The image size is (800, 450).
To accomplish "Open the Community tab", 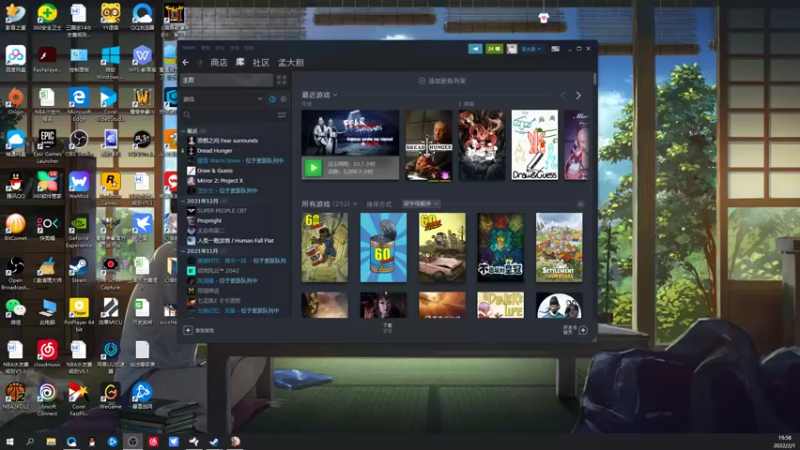I will (x=261, y=62).
